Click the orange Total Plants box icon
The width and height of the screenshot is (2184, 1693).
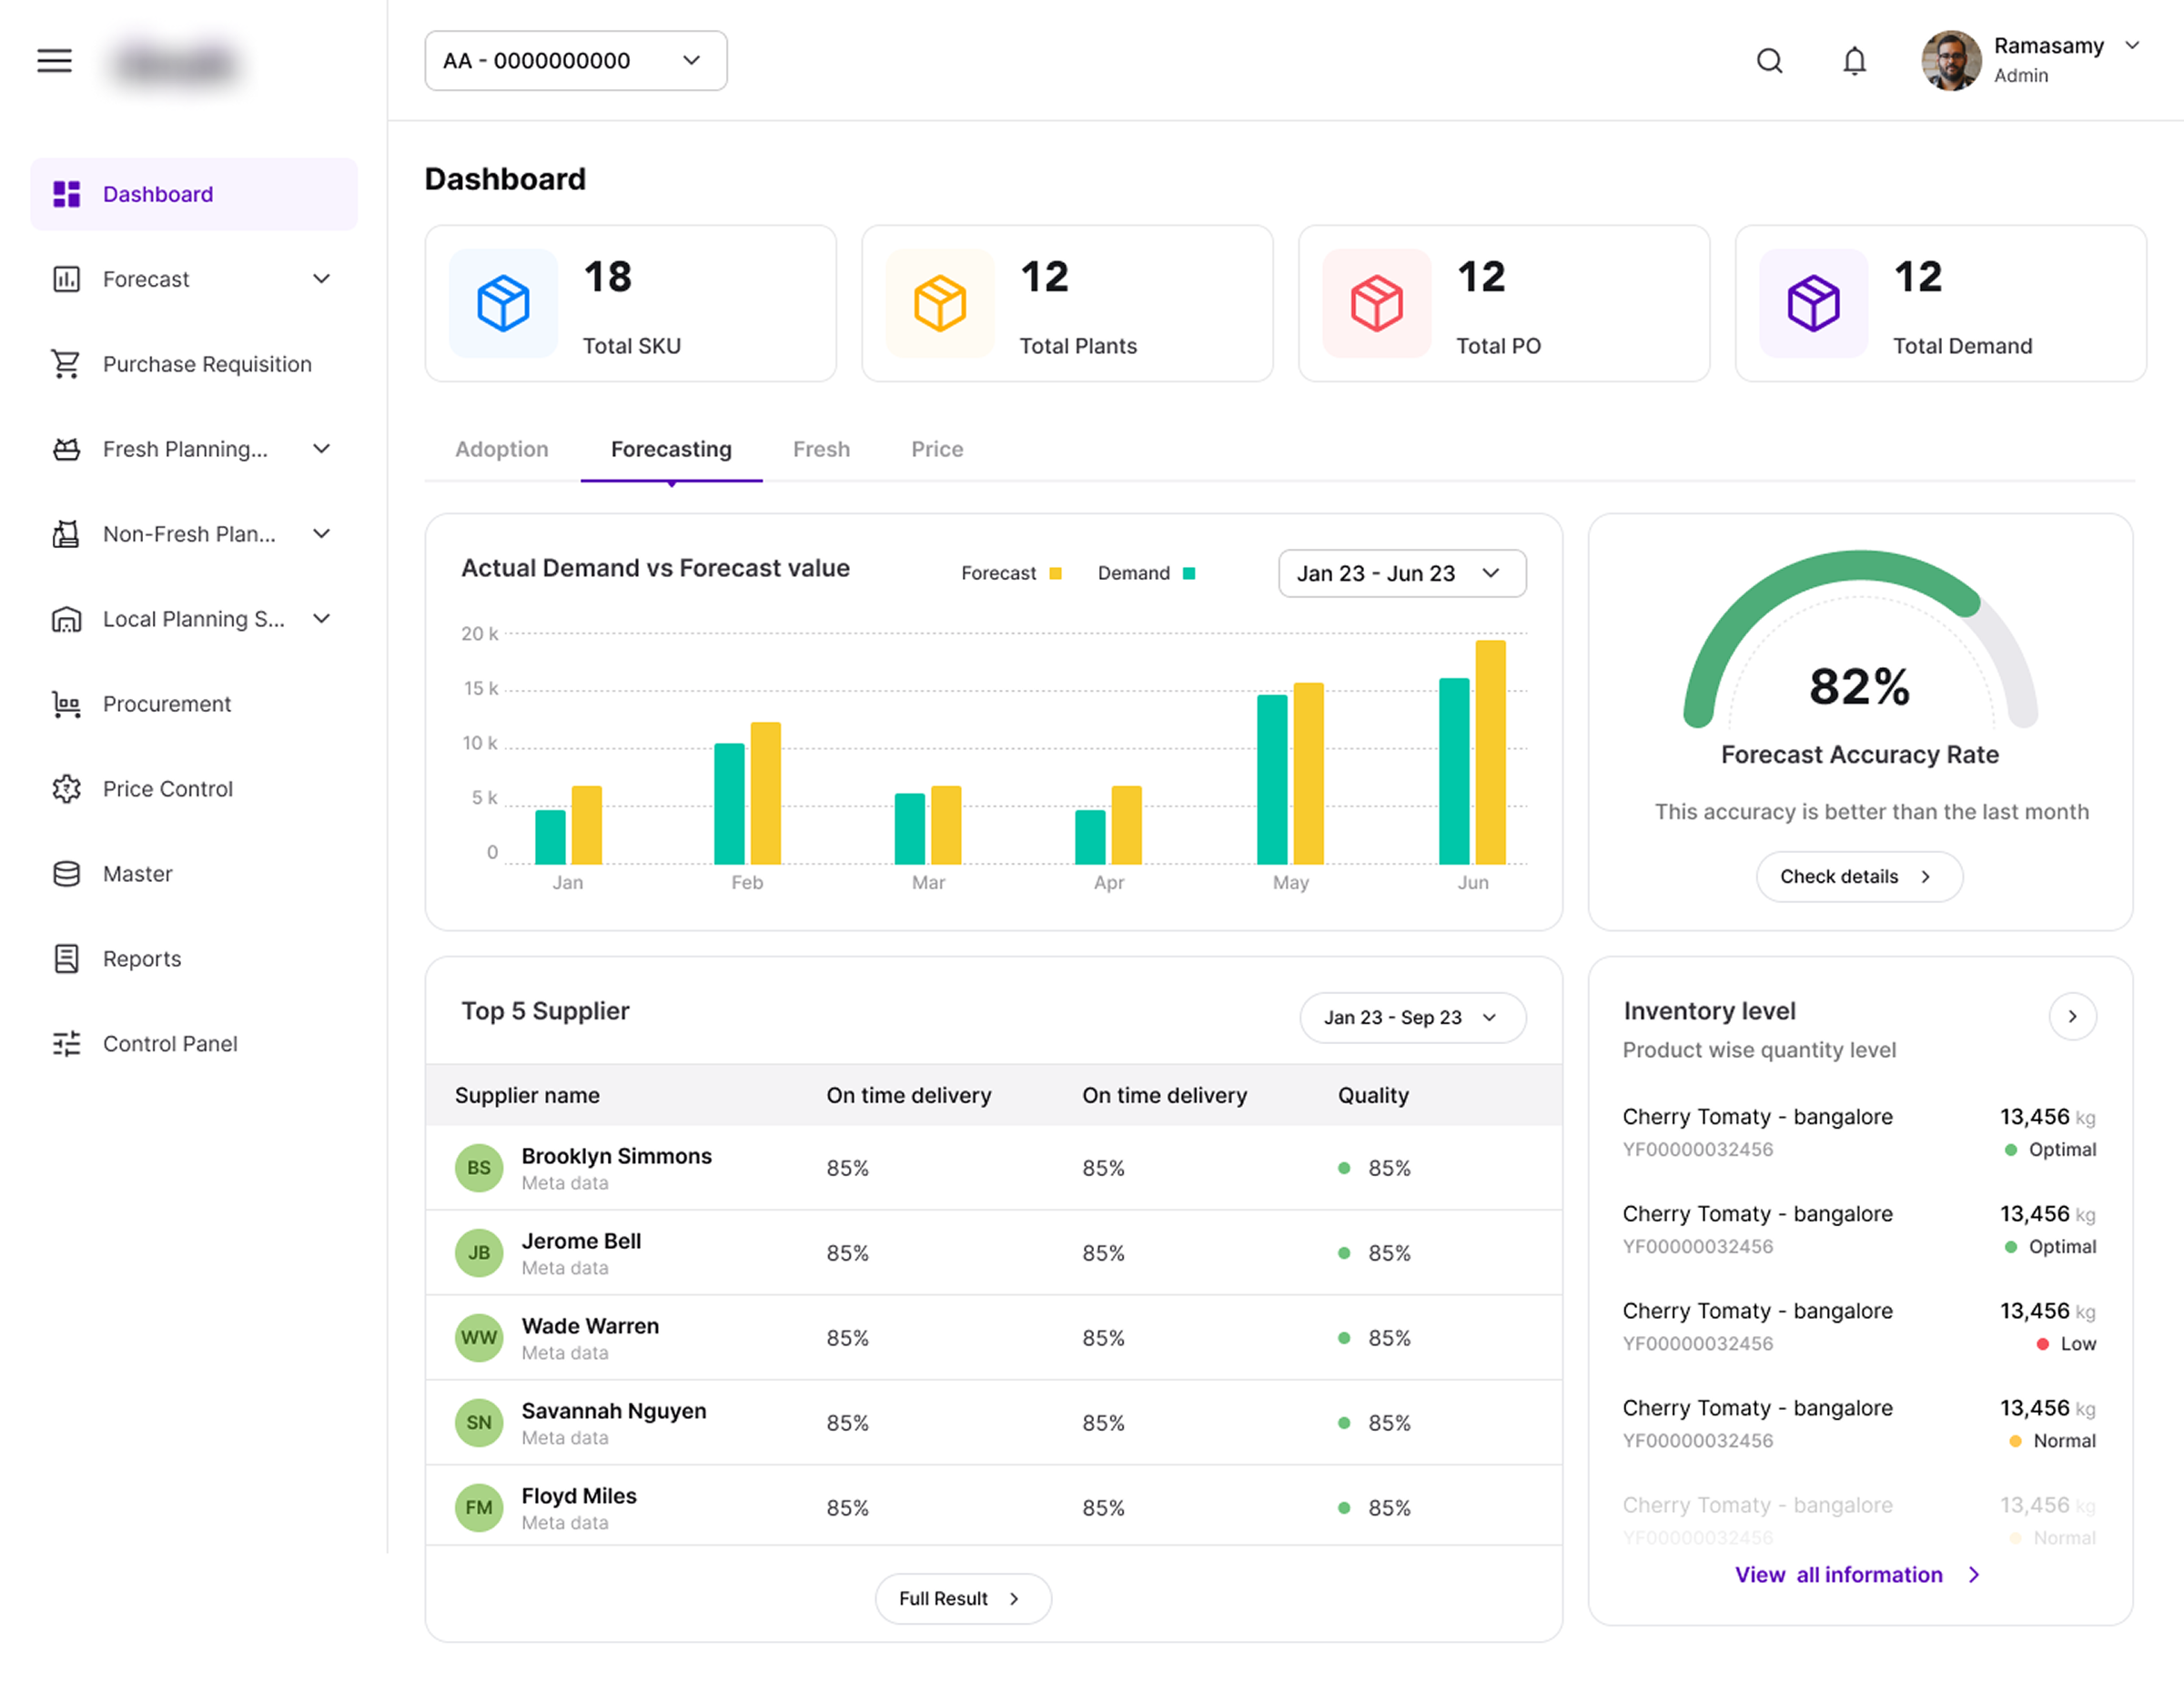(x=940, y=303)
